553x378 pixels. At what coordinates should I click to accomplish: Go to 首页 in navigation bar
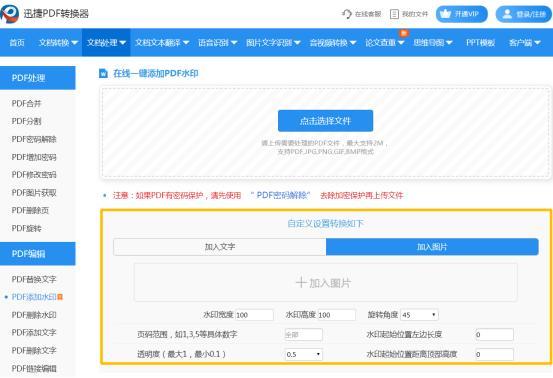click(x=17, y=43)
